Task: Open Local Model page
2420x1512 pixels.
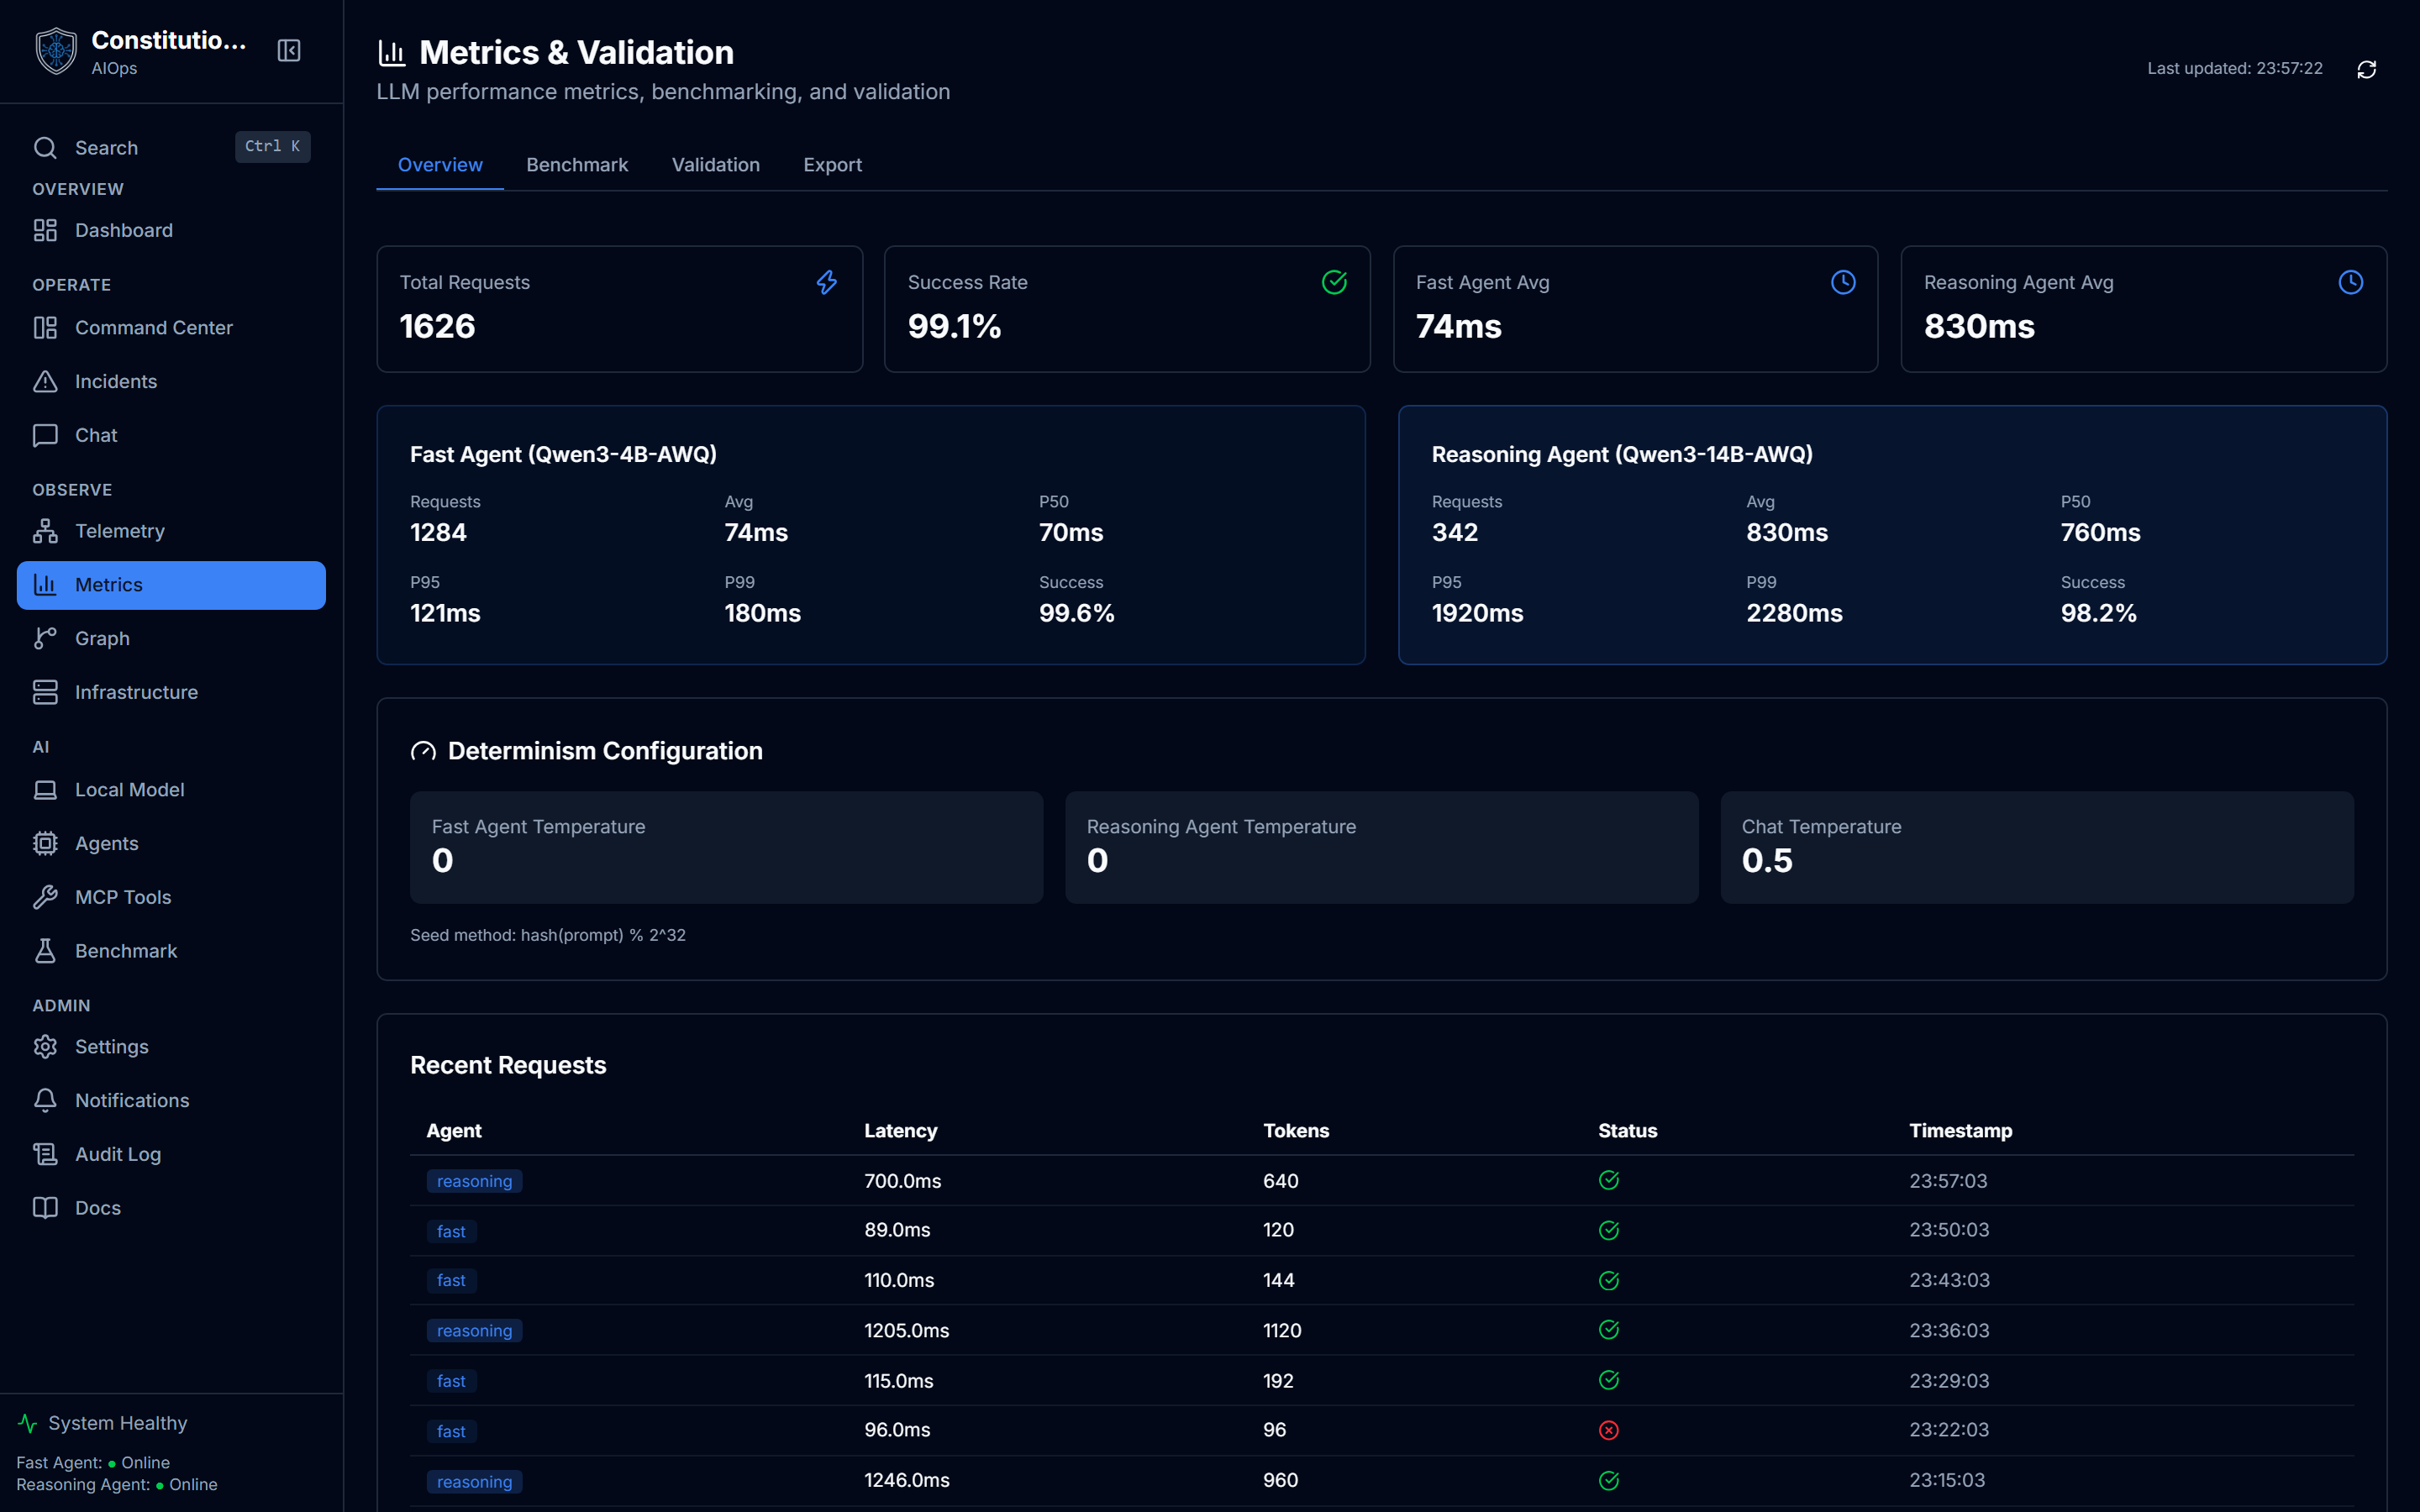Action: [x=171, y=790]
